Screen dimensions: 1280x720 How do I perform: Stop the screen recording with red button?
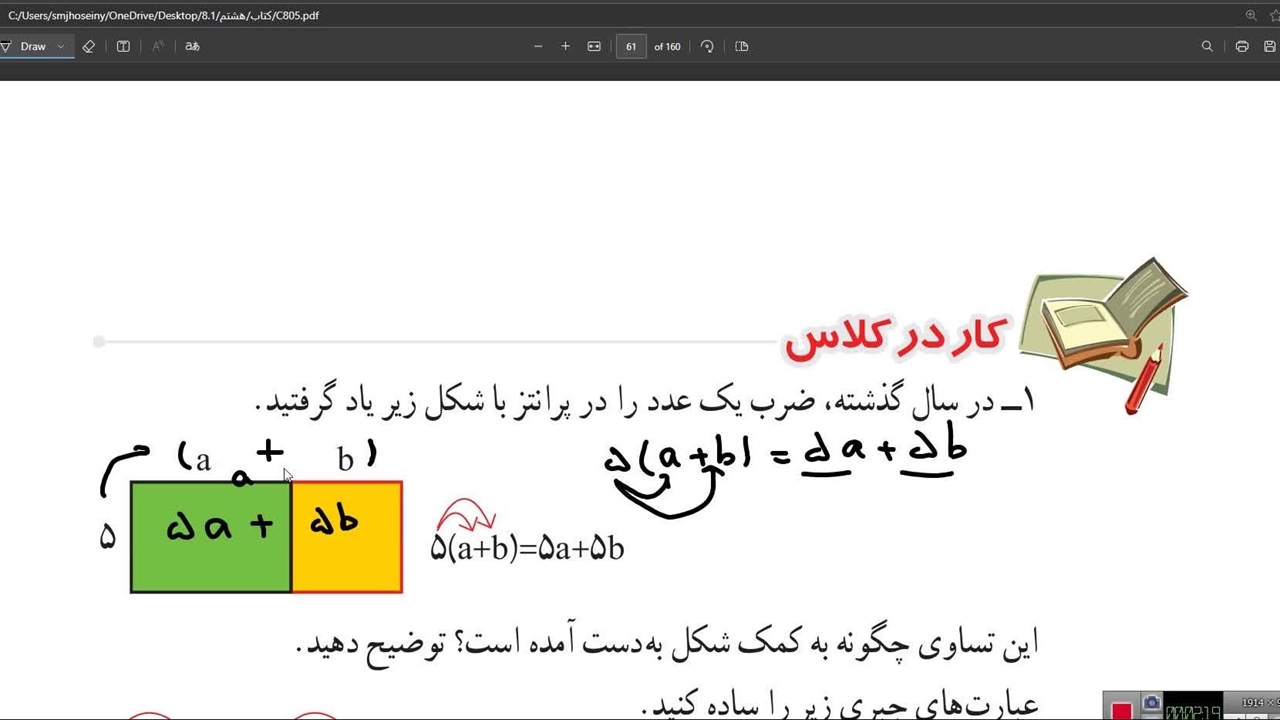1121,709
